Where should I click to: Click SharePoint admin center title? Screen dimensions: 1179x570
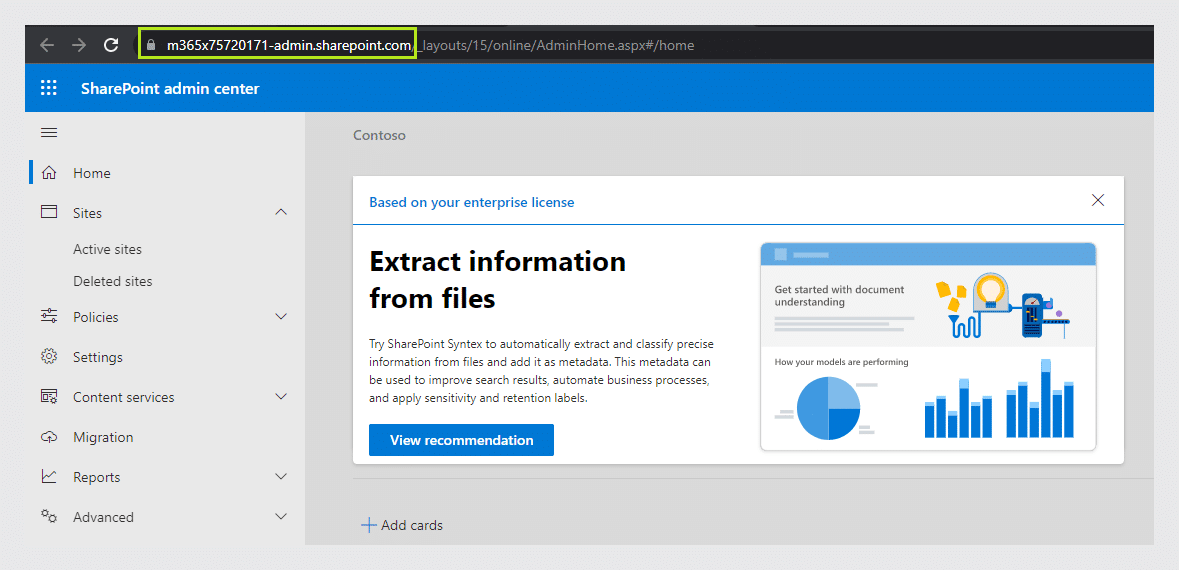pos(170,89)
